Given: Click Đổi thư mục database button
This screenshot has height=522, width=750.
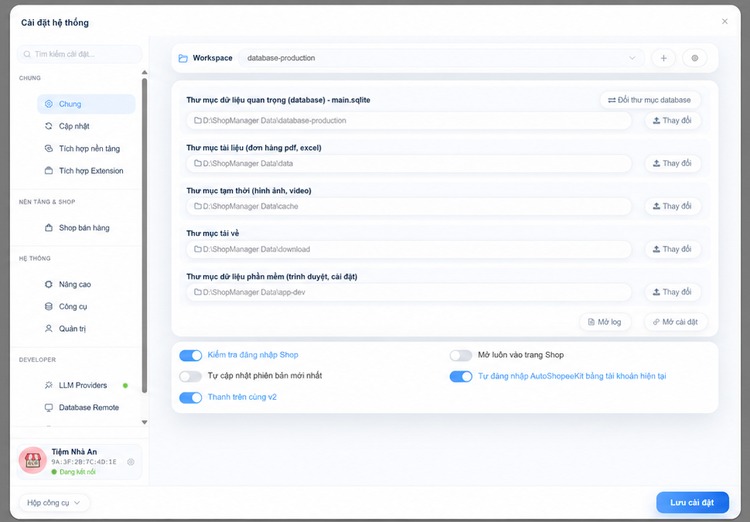Looking at the screenshot, I should (x=650, y=100).
